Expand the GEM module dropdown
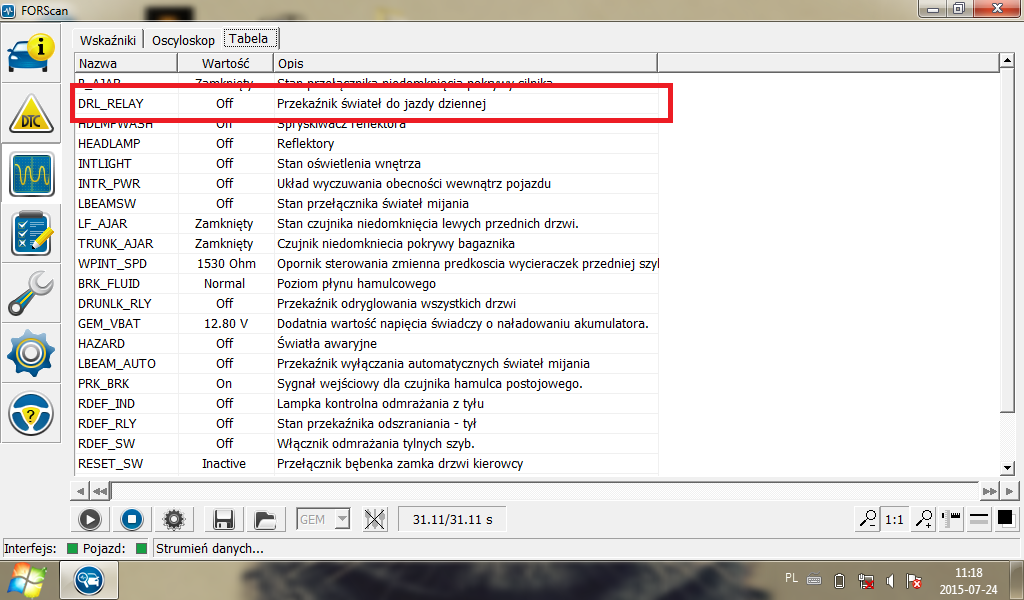This screenshot has width=1024, height=600. pos(342,520)
